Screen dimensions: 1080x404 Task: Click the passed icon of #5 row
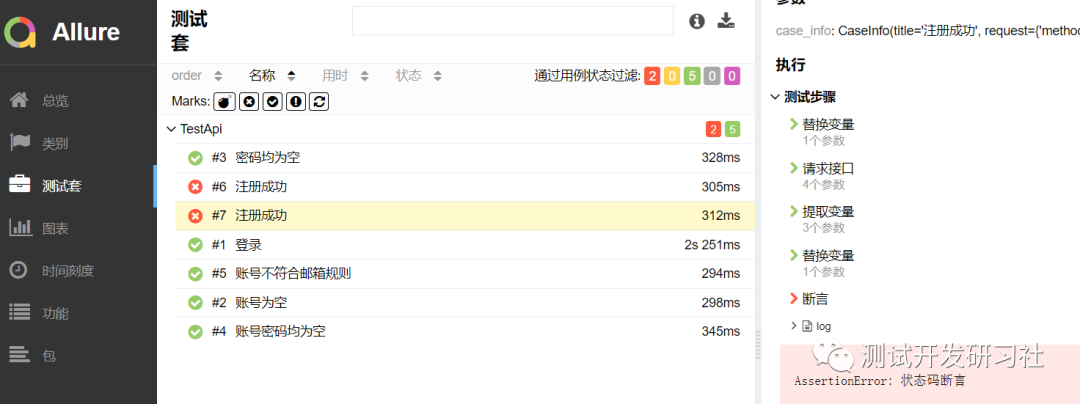click(195, 274)
